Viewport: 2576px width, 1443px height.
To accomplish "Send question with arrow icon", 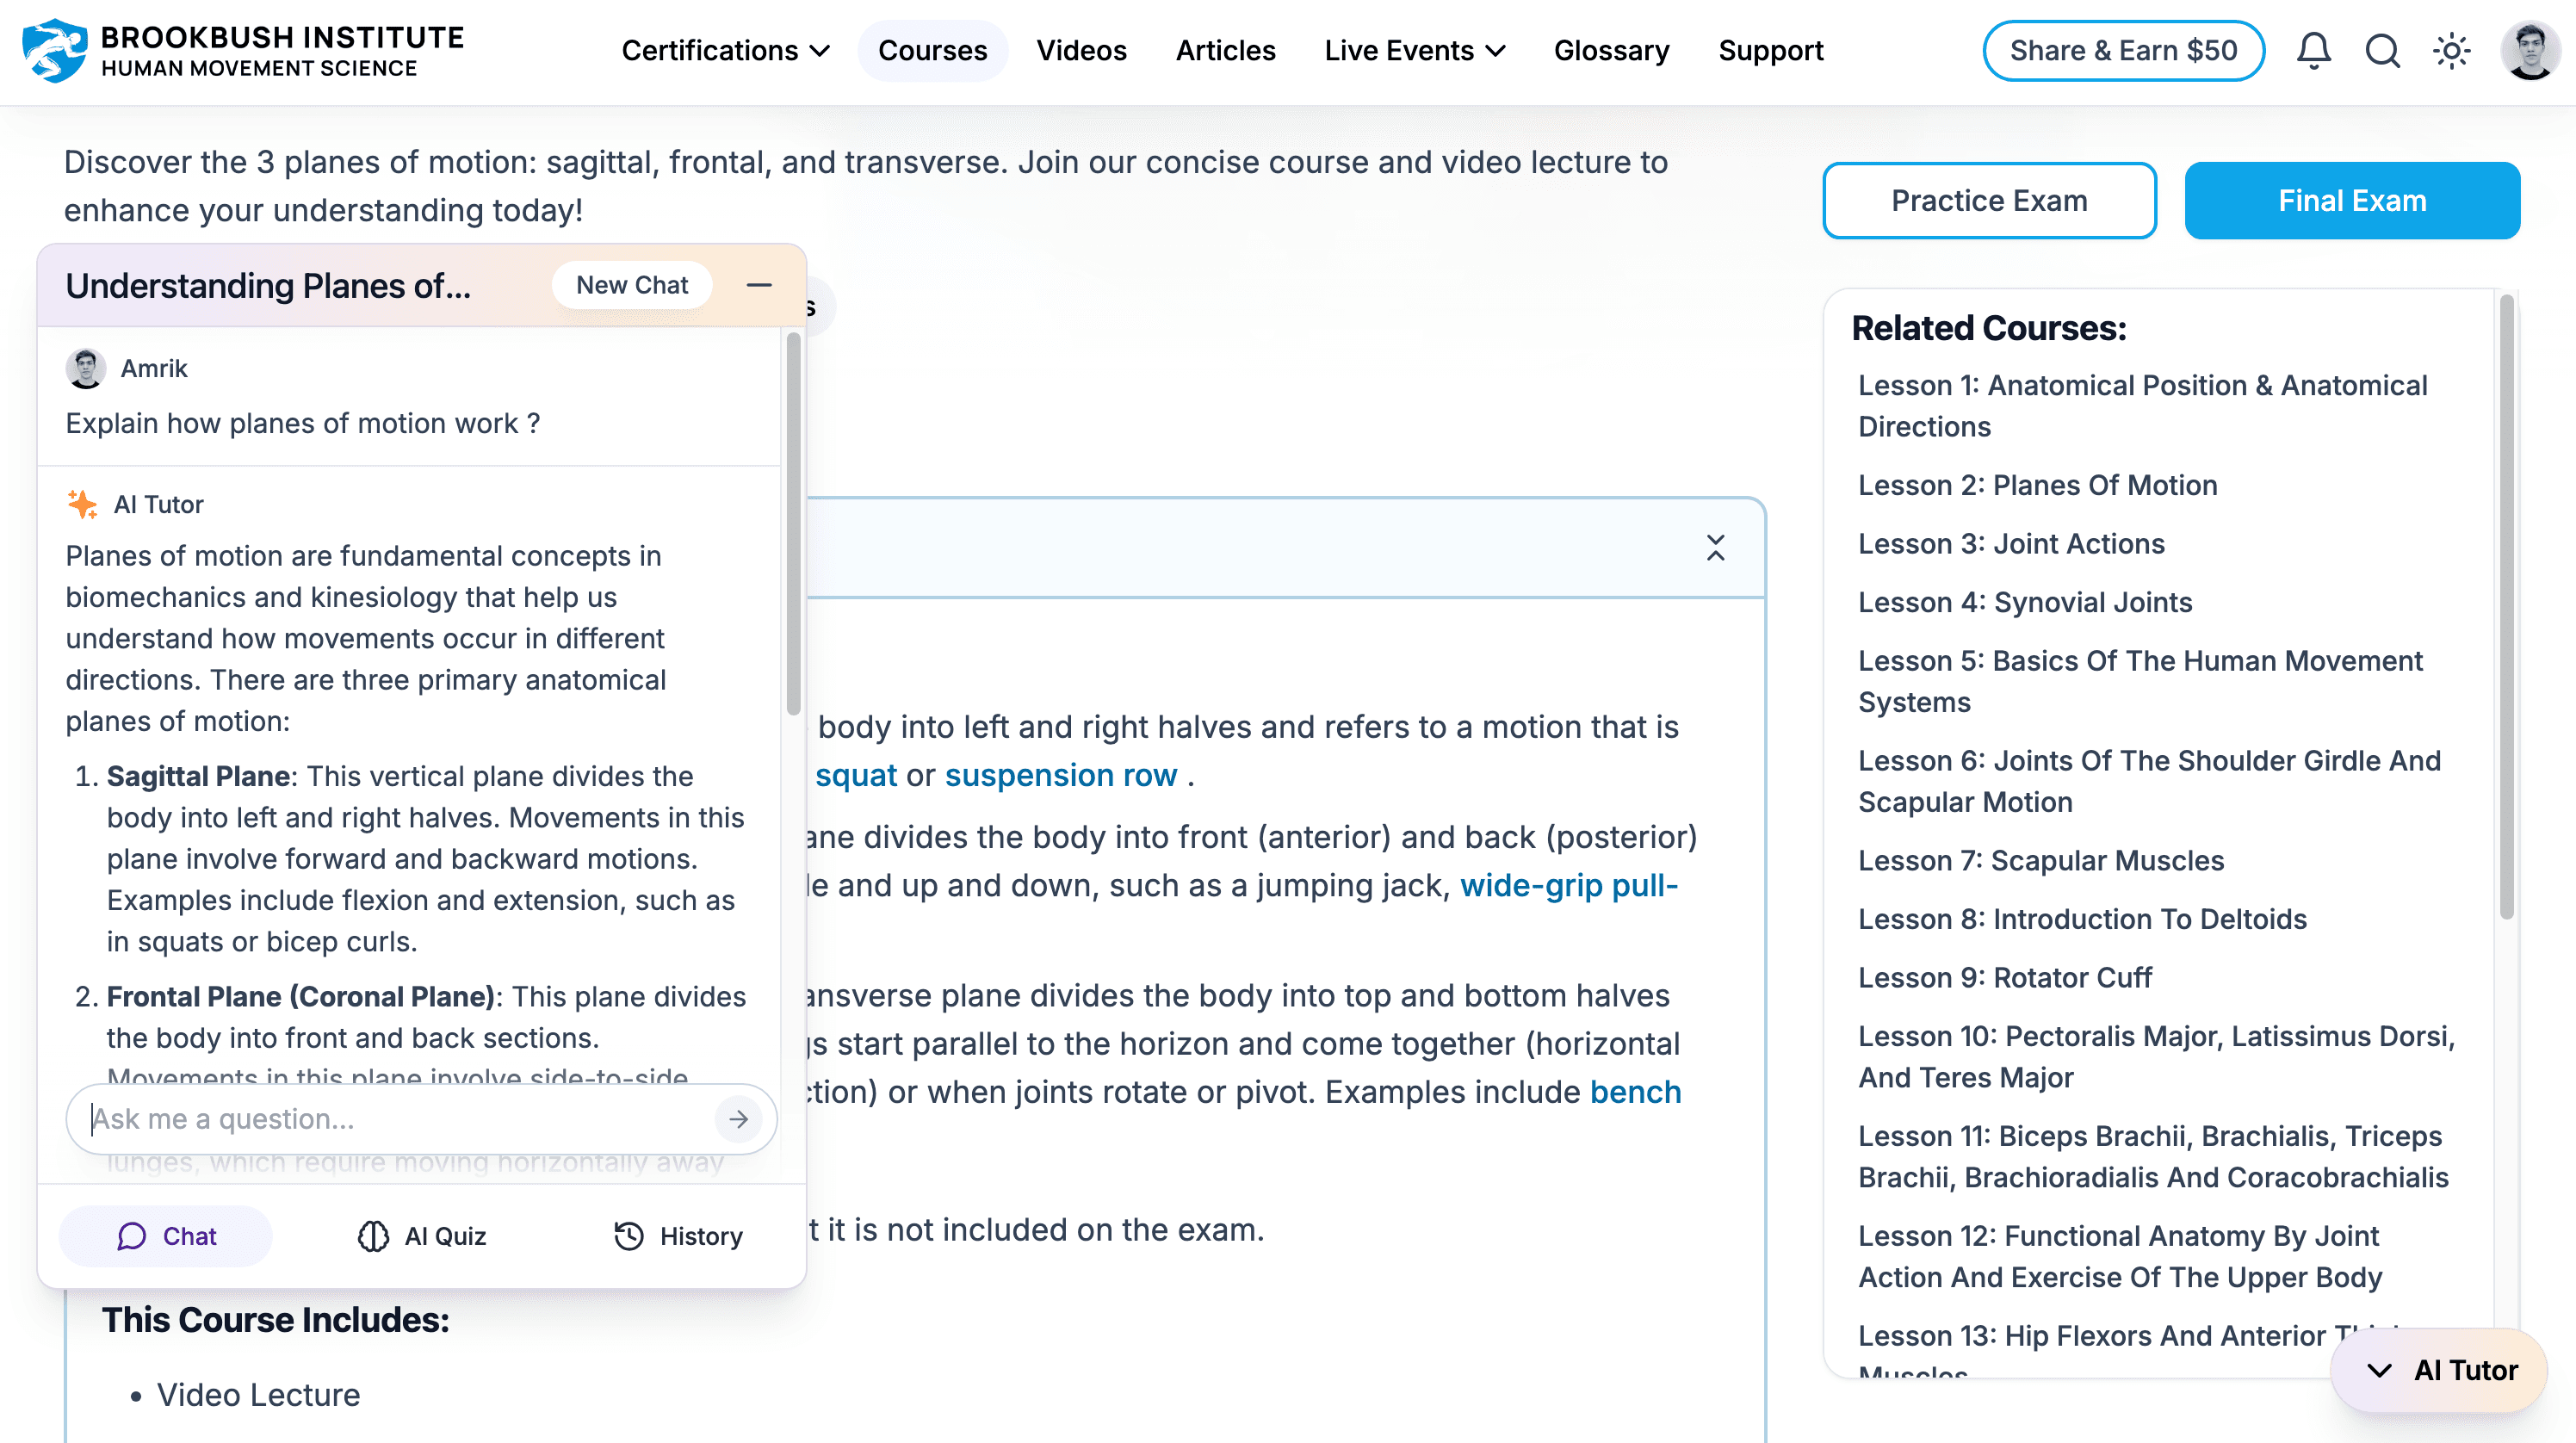I will click(738, 1119).
